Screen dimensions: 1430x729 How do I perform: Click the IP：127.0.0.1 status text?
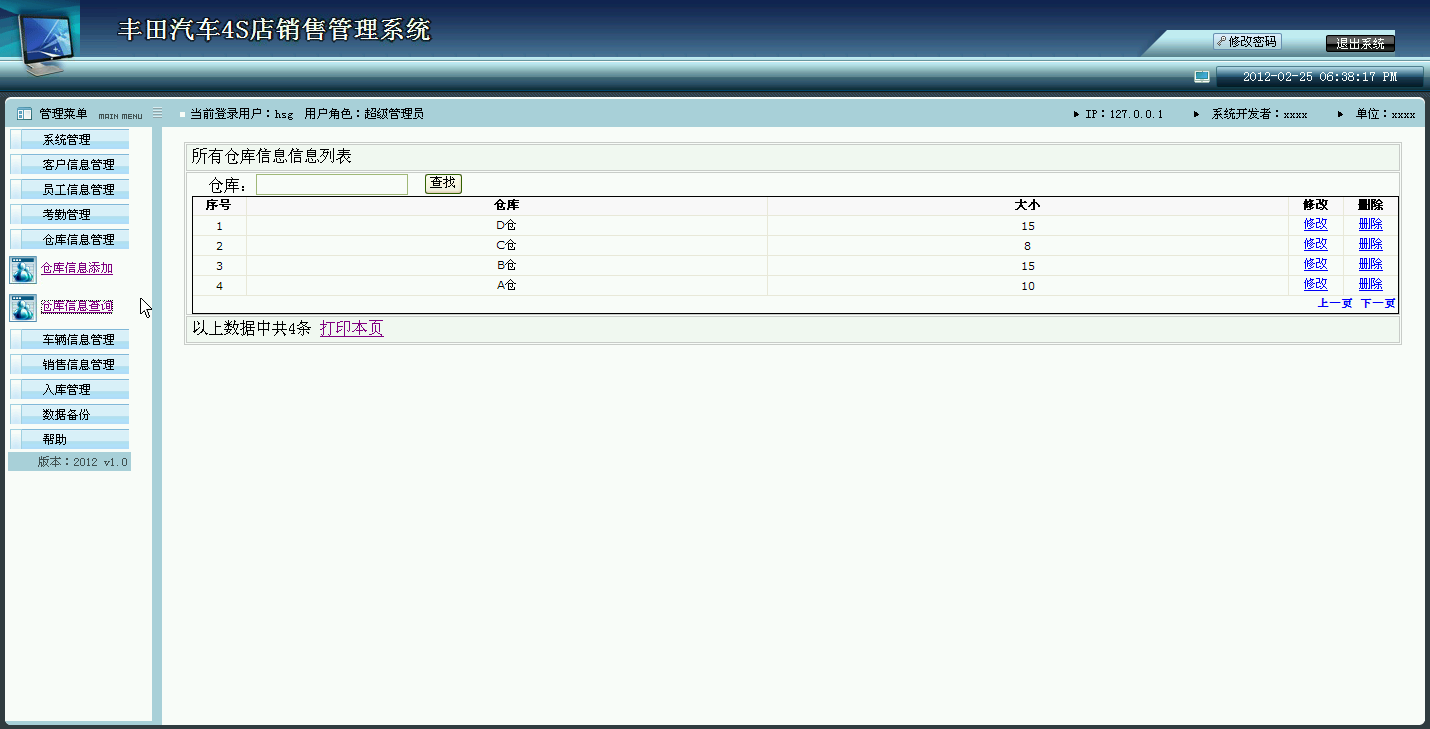point(1124,114)
